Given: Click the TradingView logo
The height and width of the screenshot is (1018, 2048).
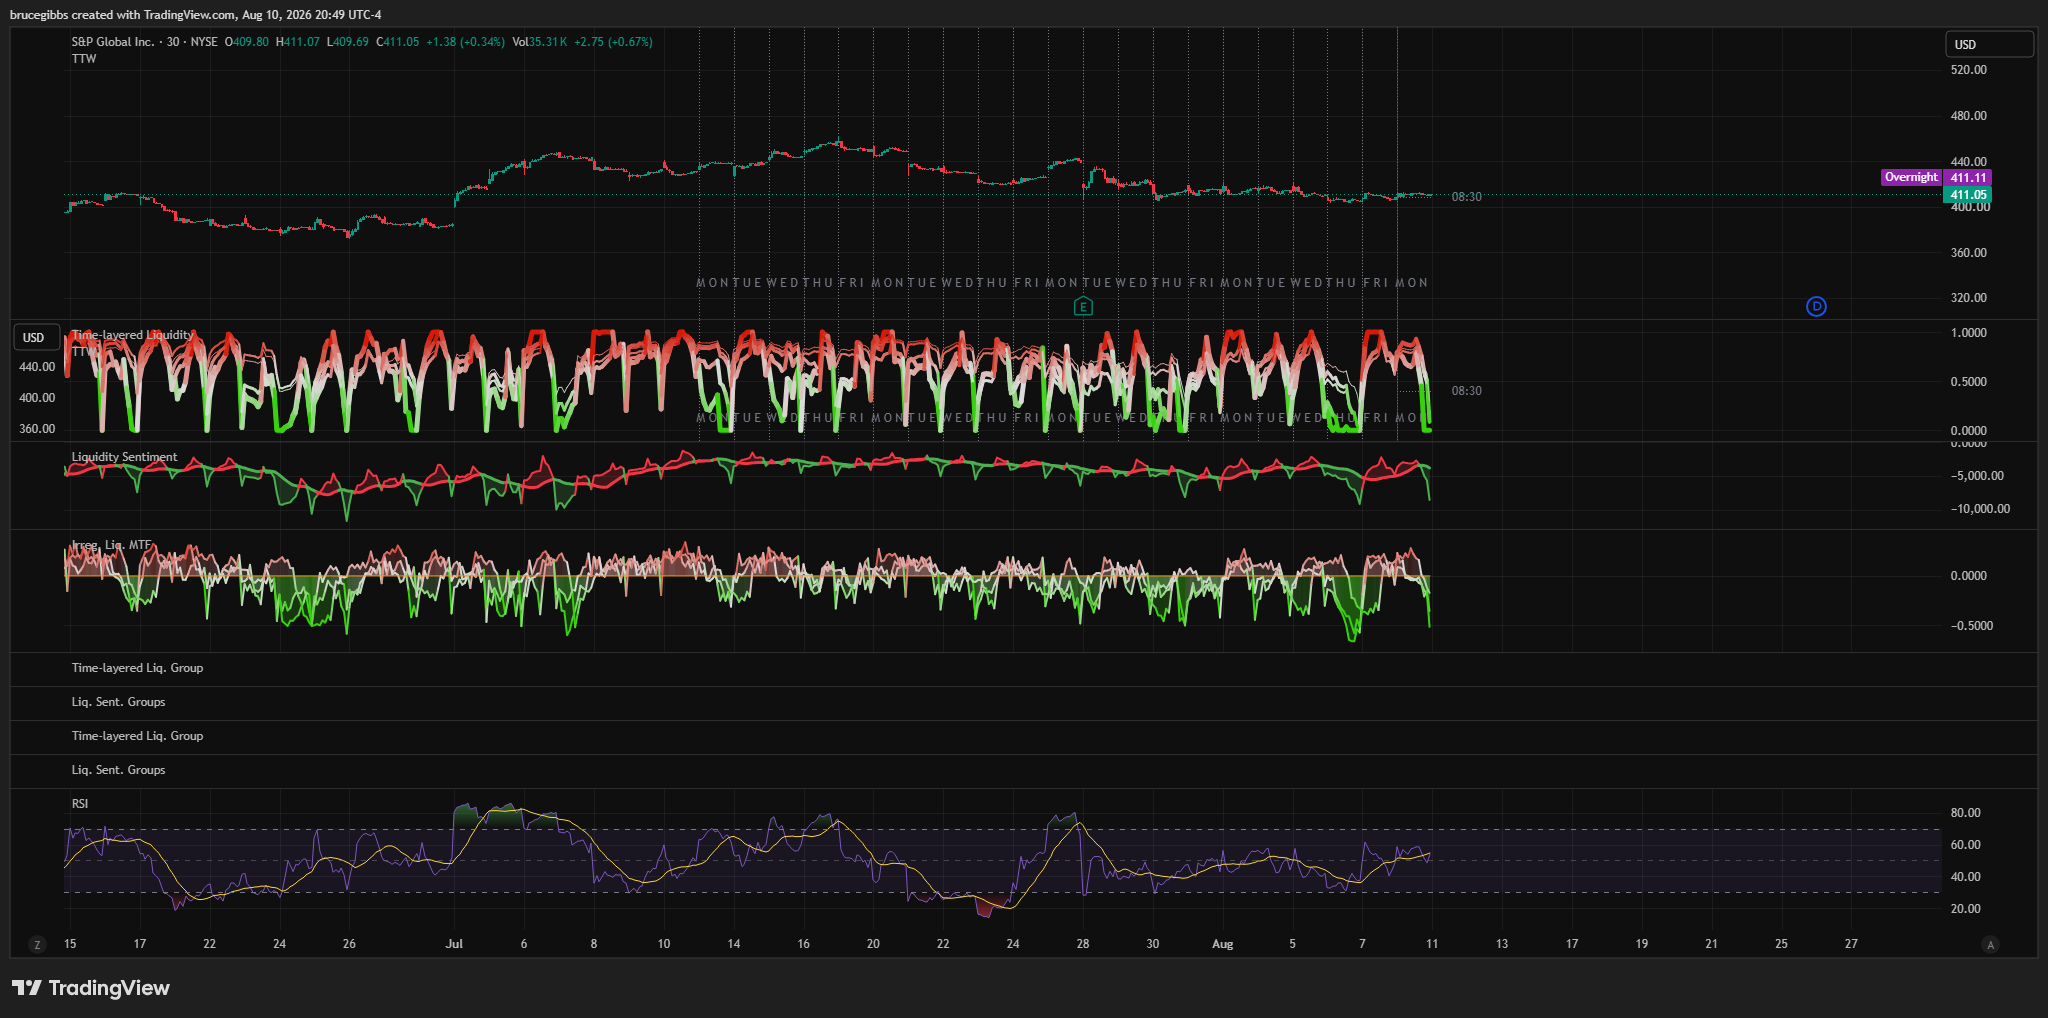Looking at the screenshot, I should click(x=91, y=988).
